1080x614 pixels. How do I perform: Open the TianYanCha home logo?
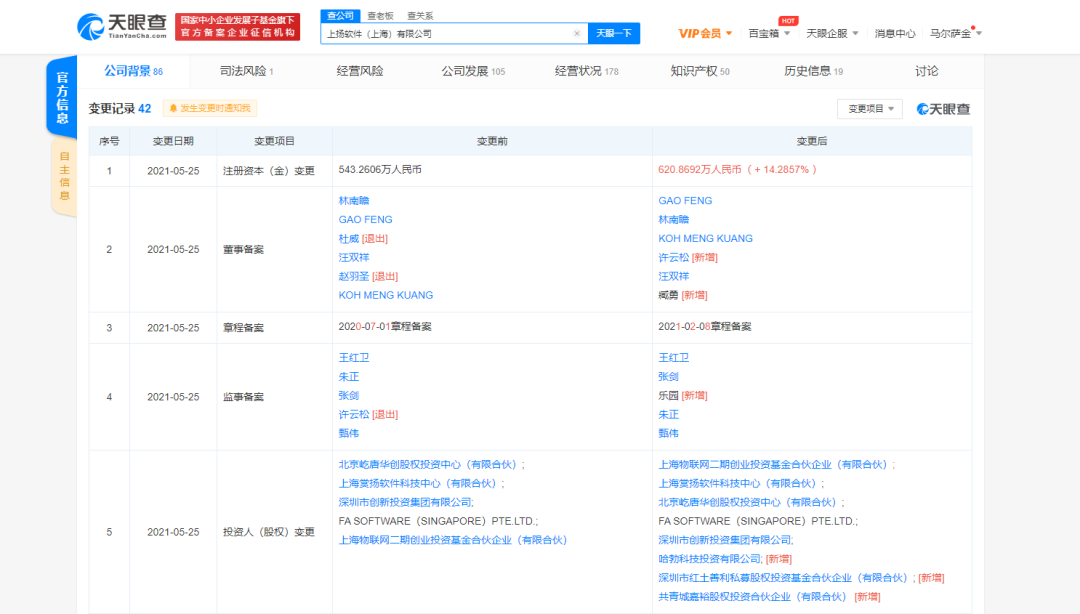coord(122,27)
